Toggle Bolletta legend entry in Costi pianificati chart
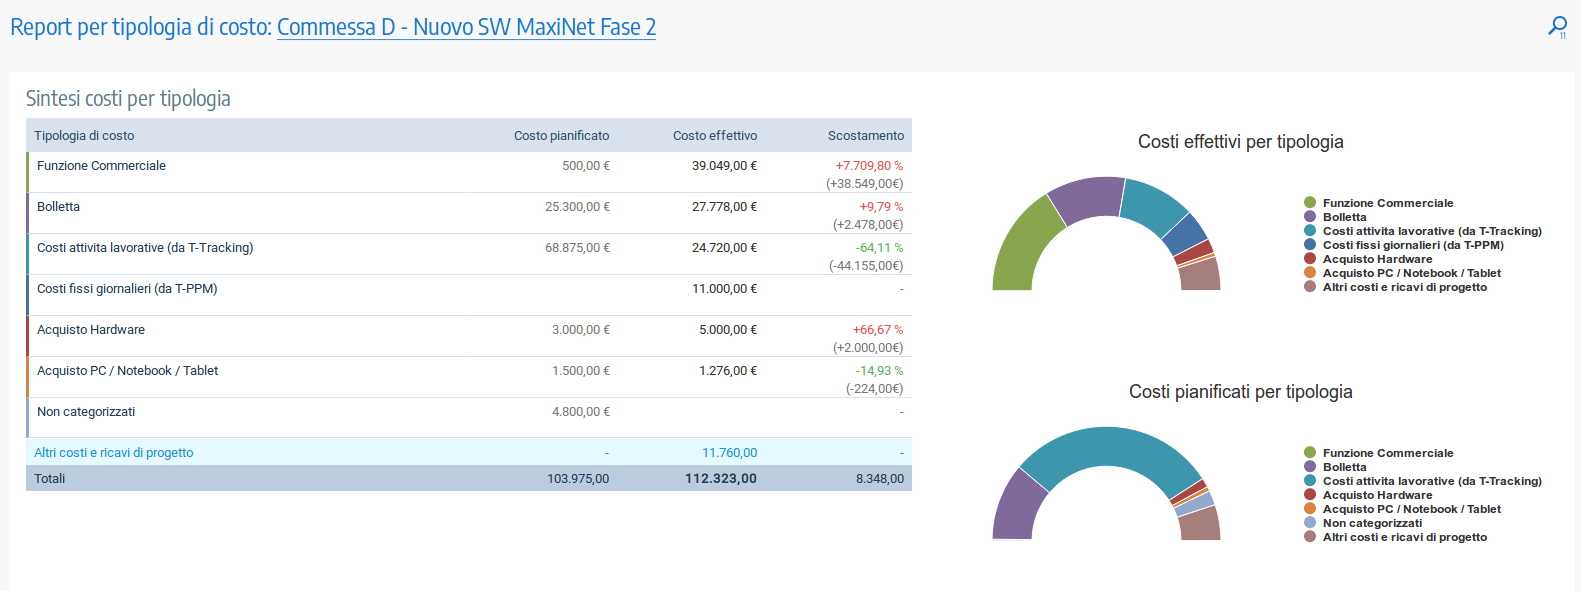Screen dimensions: 1581x591 [1344, 467]
